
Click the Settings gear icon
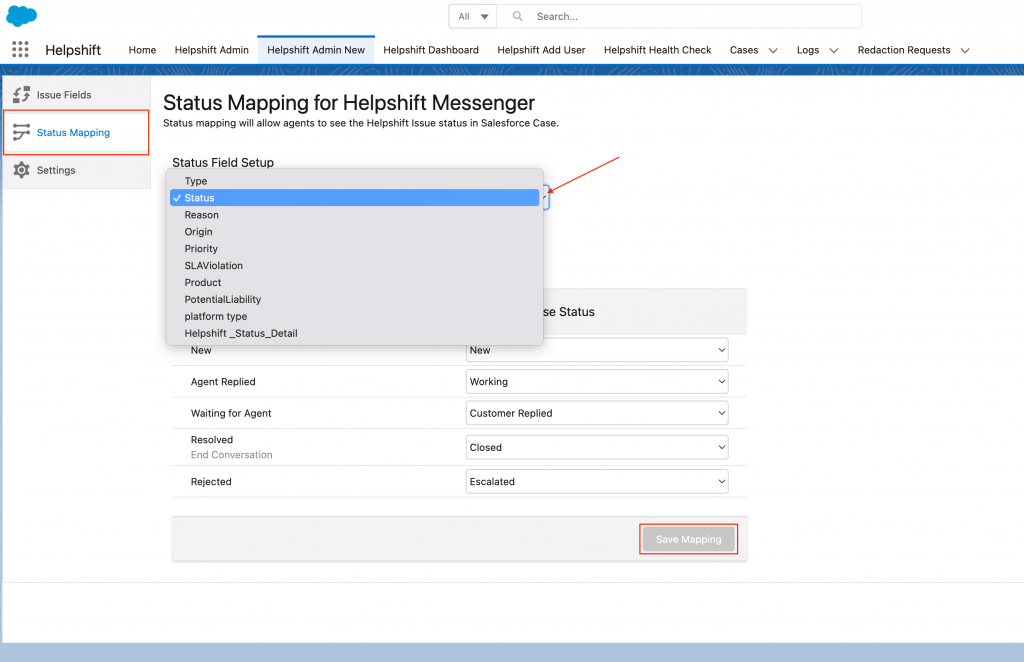tap(21, 170)
